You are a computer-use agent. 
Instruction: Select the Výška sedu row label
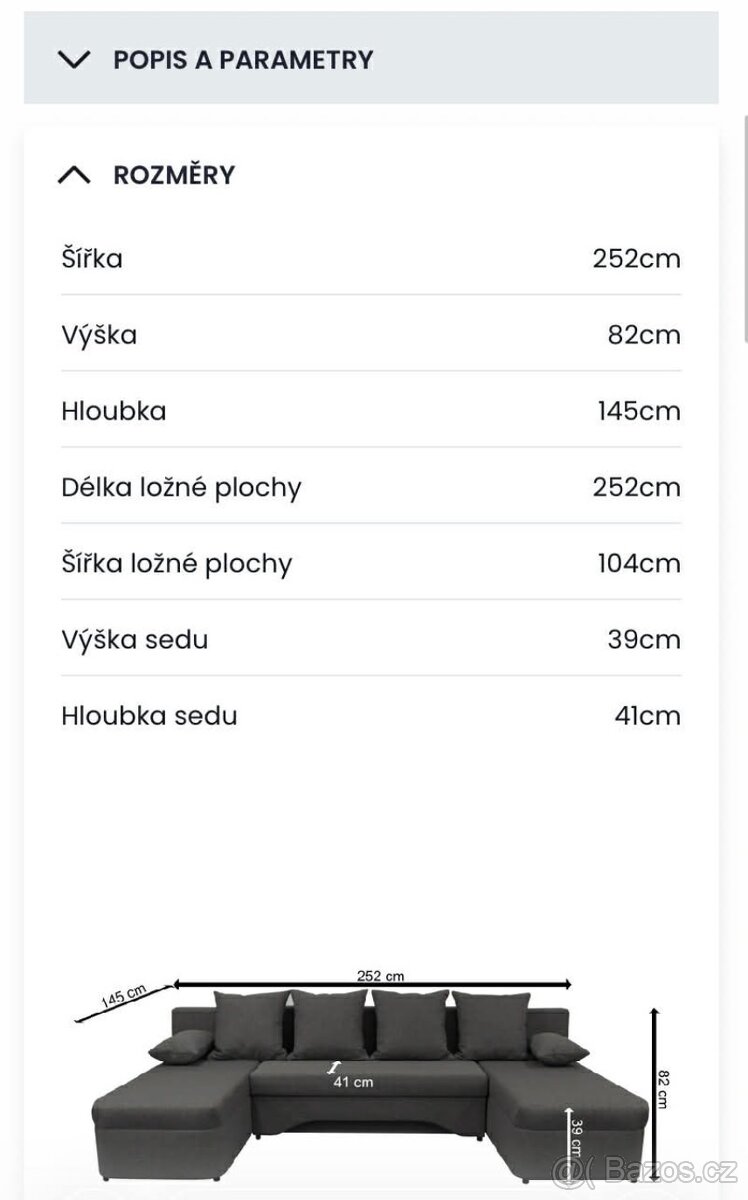(135, 639)
